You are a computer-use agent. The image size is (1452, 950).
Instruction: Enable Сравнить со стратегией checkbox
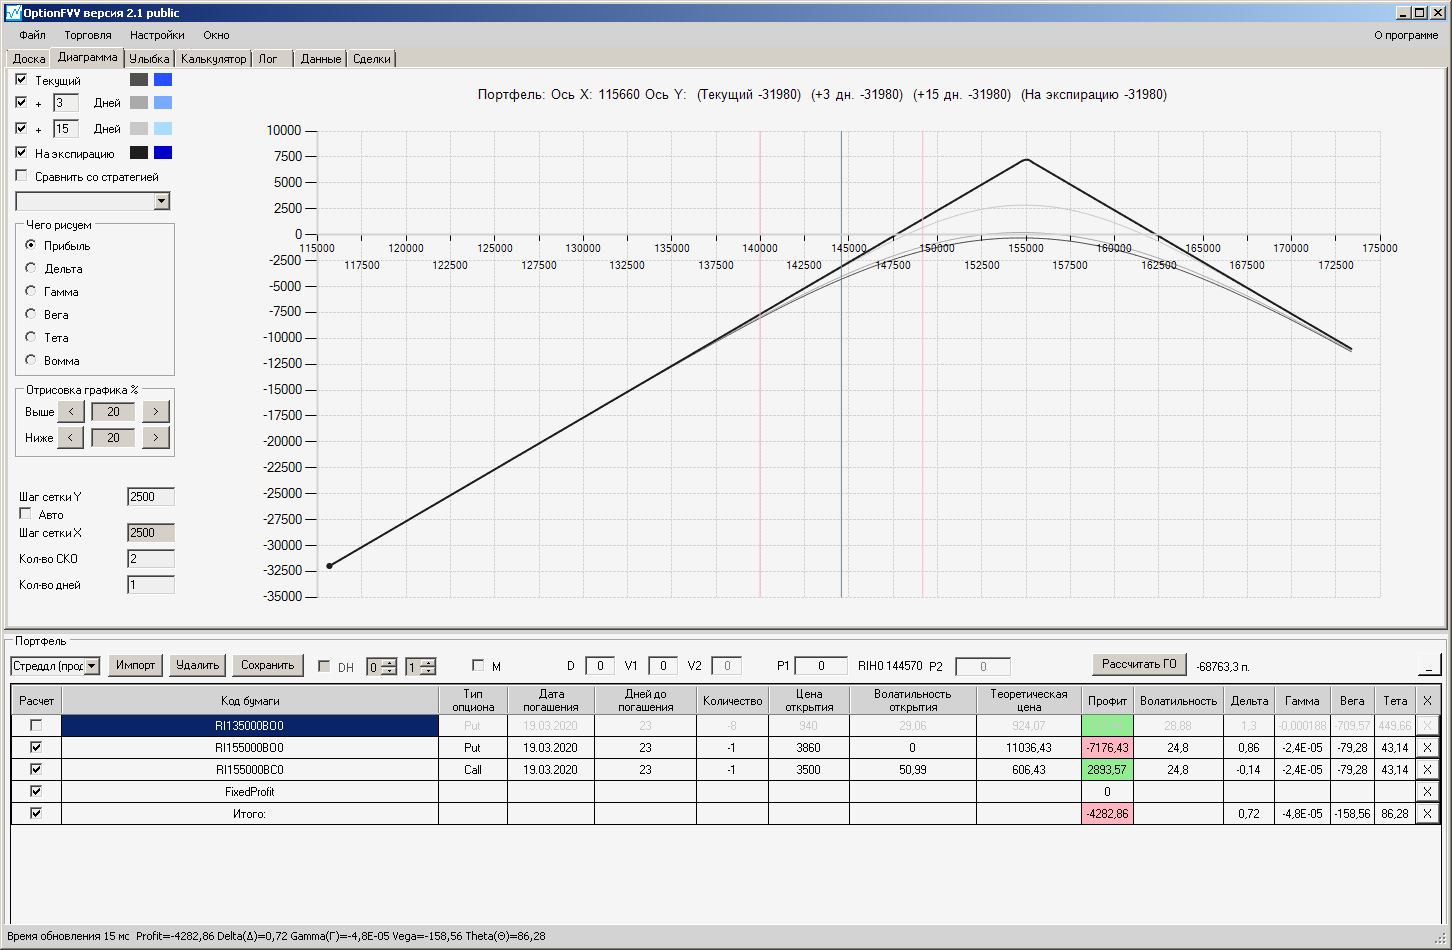coord(21,176)
